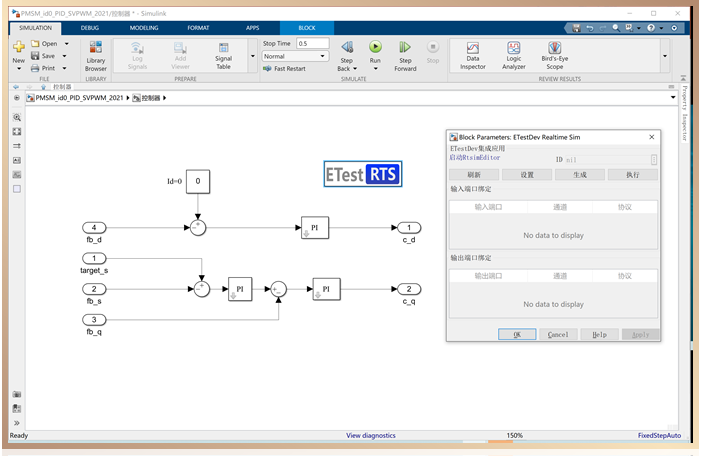Open the Data Inspector
The height and width of the screenshot is (456, 701).
click(473, 56)
